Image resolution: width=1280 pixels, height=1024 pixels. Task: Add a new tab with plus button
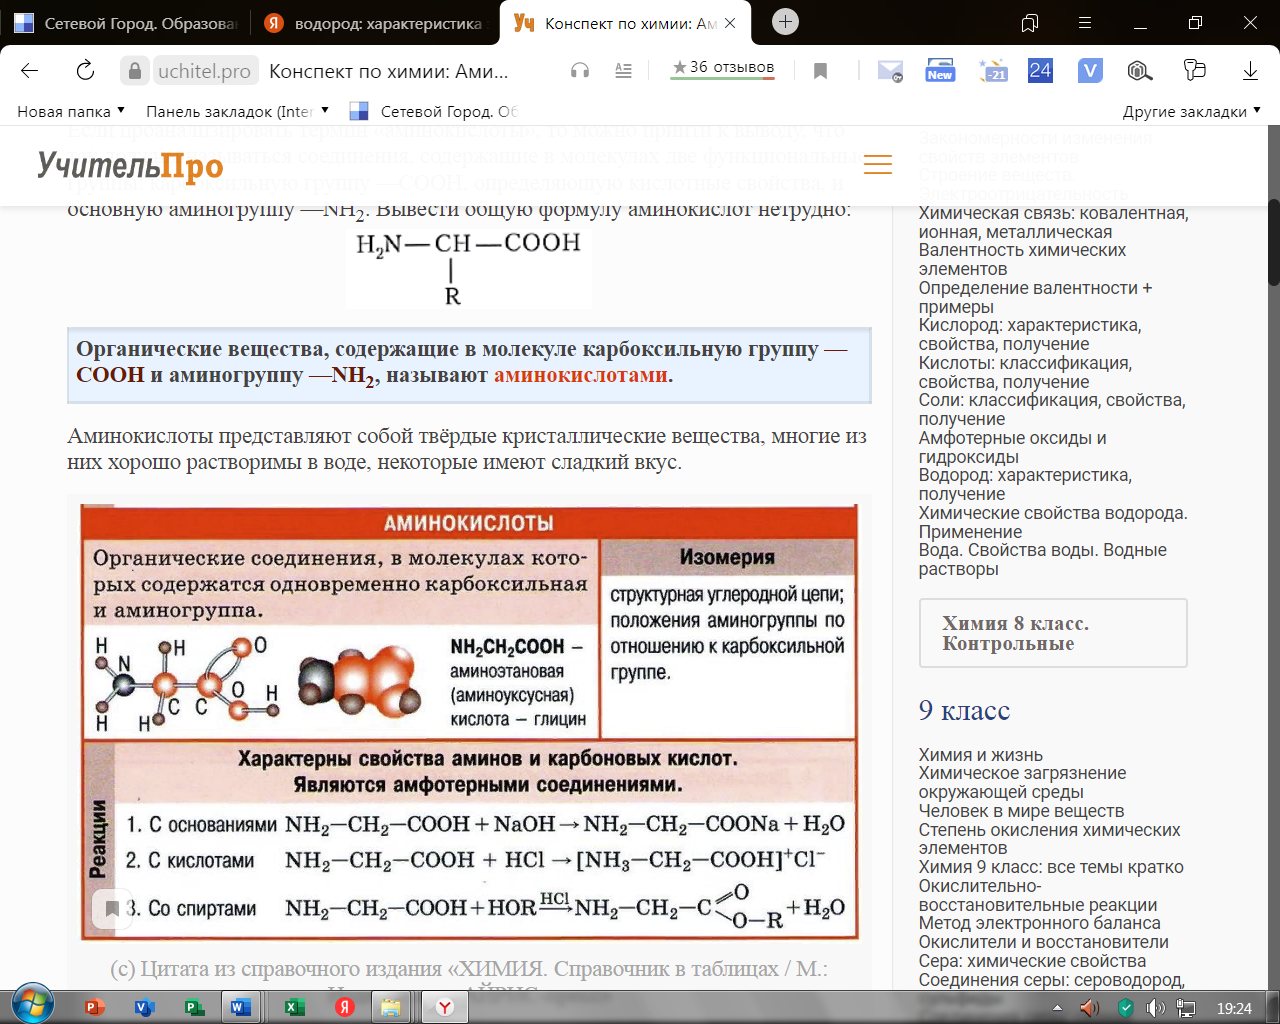click(x=786, y=22)
